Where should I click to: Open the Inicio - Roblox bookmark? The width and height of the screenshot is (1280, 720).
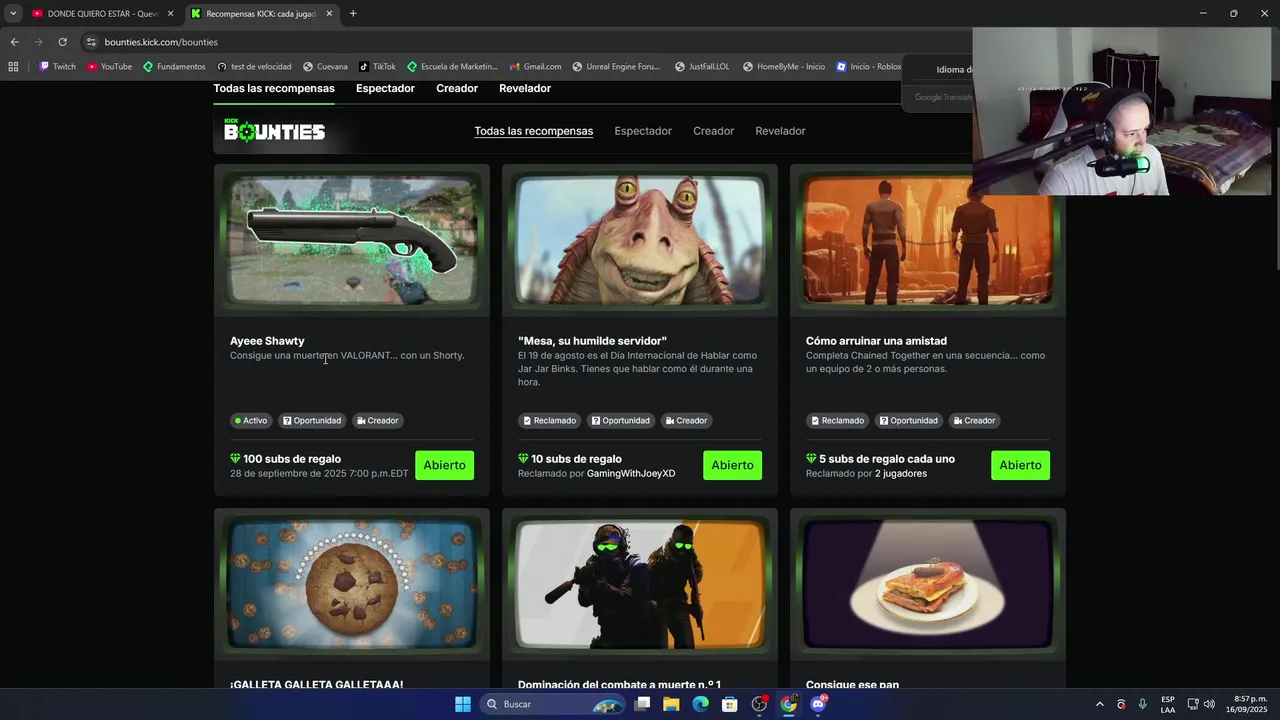[868, 67]
